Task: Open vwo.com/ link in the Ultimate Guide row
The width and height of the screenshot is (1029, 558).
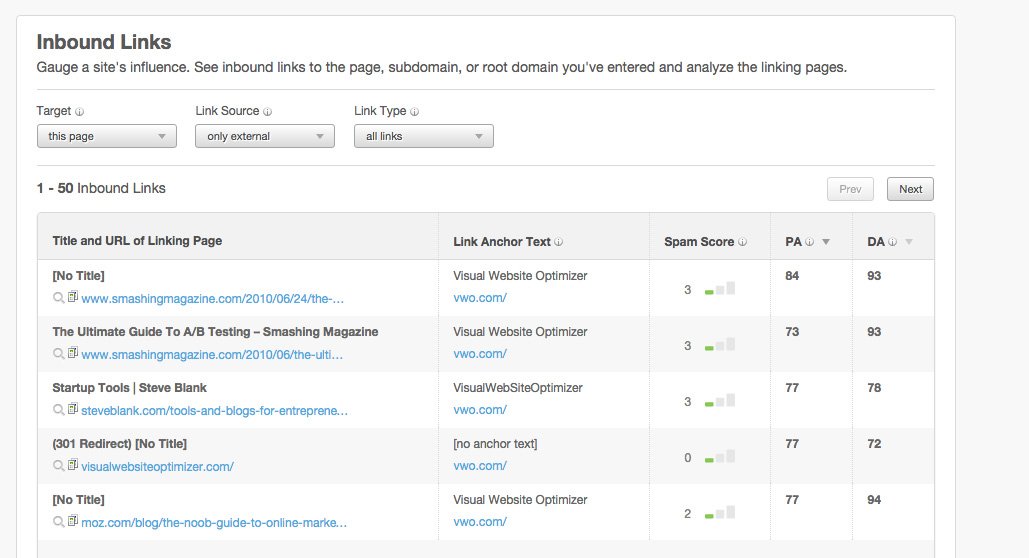Action: tap(480, 354)
